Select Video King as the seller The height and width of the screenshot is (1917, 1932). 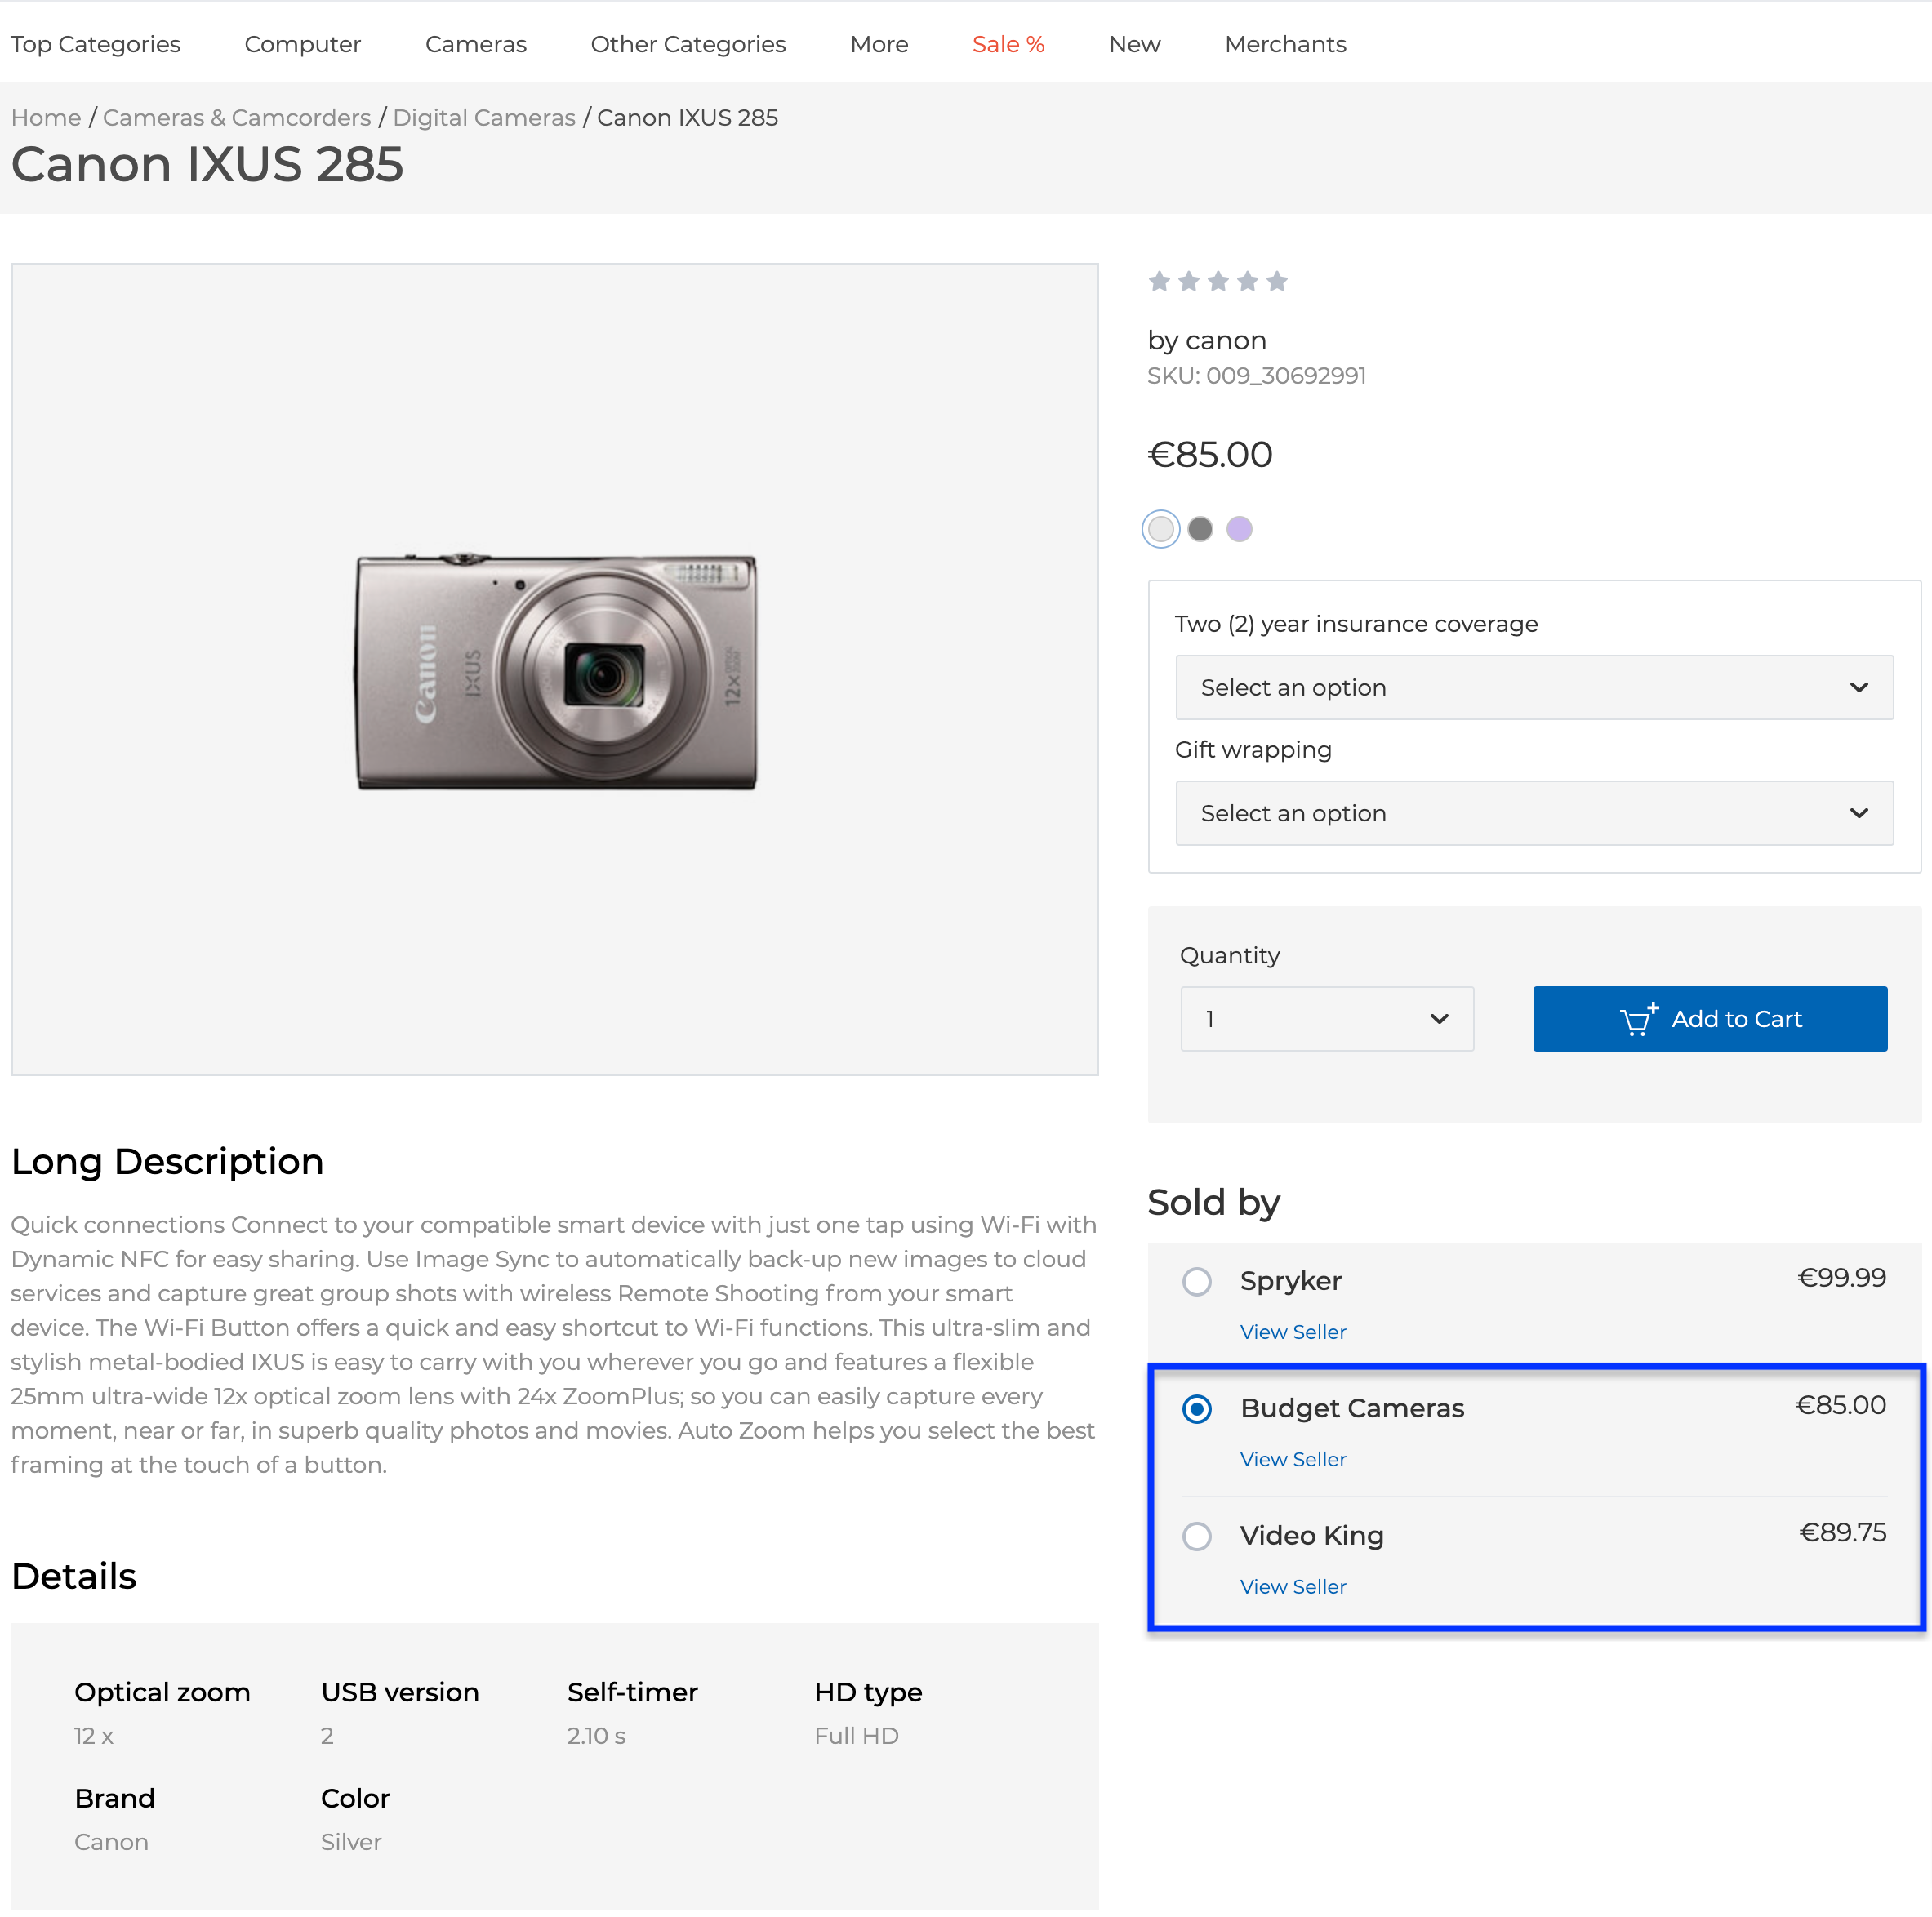coord(1197,1536)
